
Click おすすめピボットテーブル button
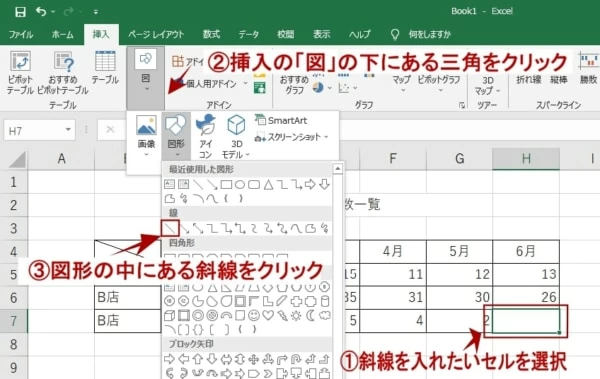click(63, 73)
